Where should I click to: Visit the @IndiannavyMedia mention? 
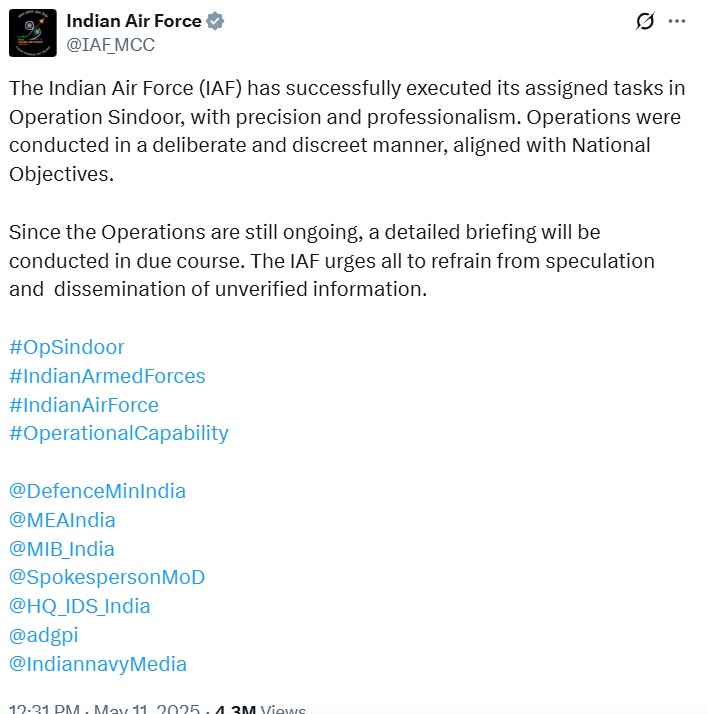98,664
